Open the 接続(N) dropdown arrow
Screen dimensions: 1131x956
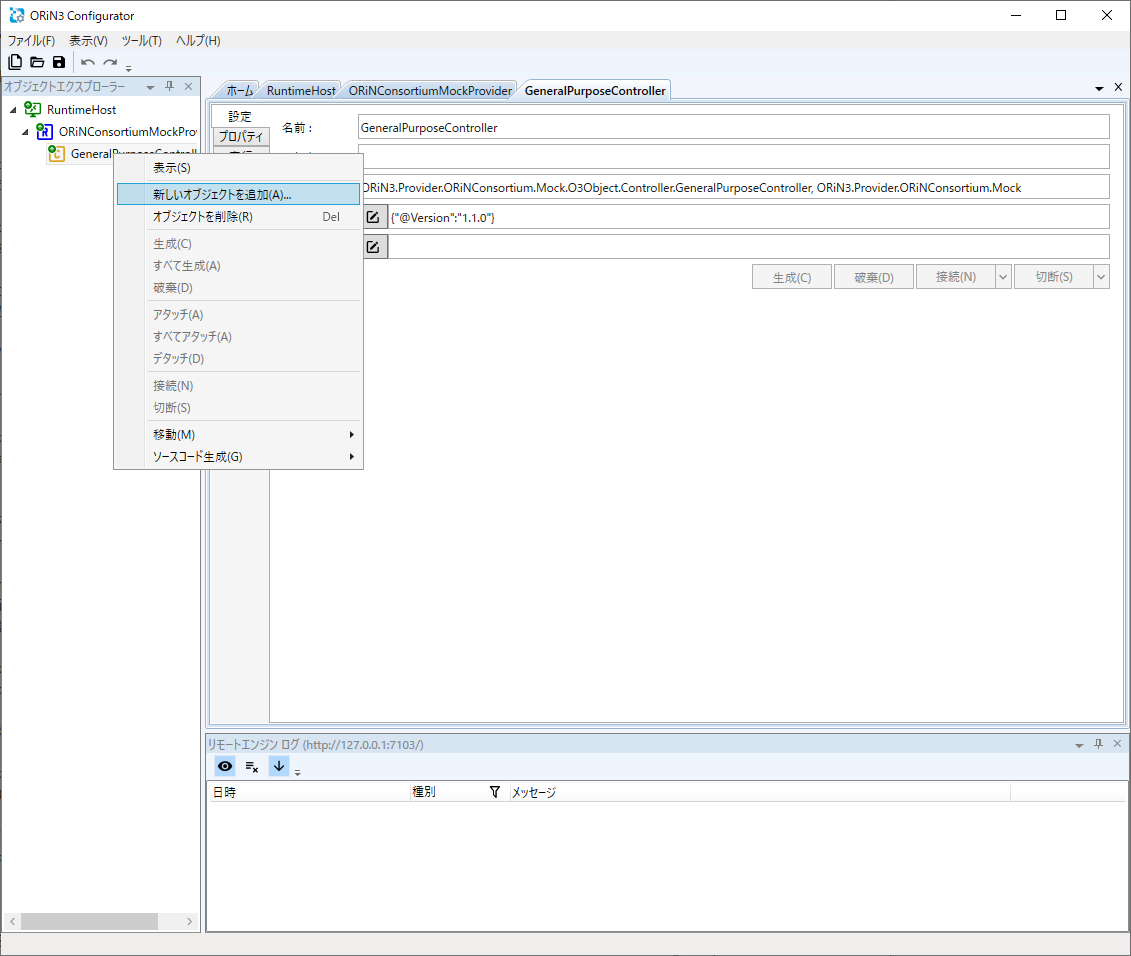pyautogui.click(x=1003, y=277)
